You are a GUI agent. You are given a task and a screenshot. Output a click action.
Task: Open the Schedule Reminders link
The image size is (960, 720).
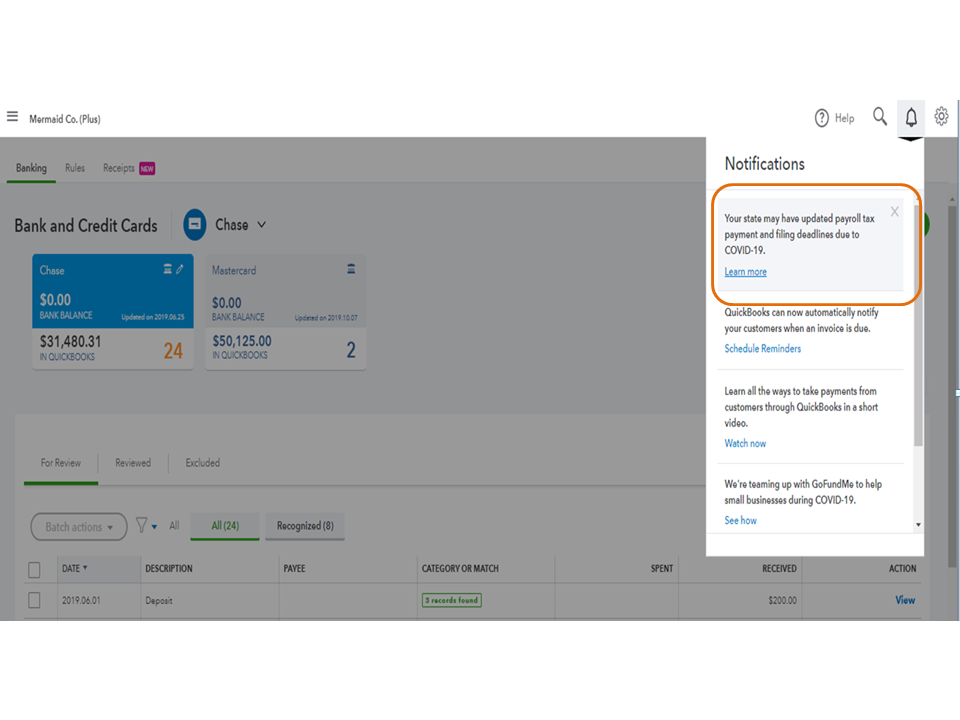[762, 348]
